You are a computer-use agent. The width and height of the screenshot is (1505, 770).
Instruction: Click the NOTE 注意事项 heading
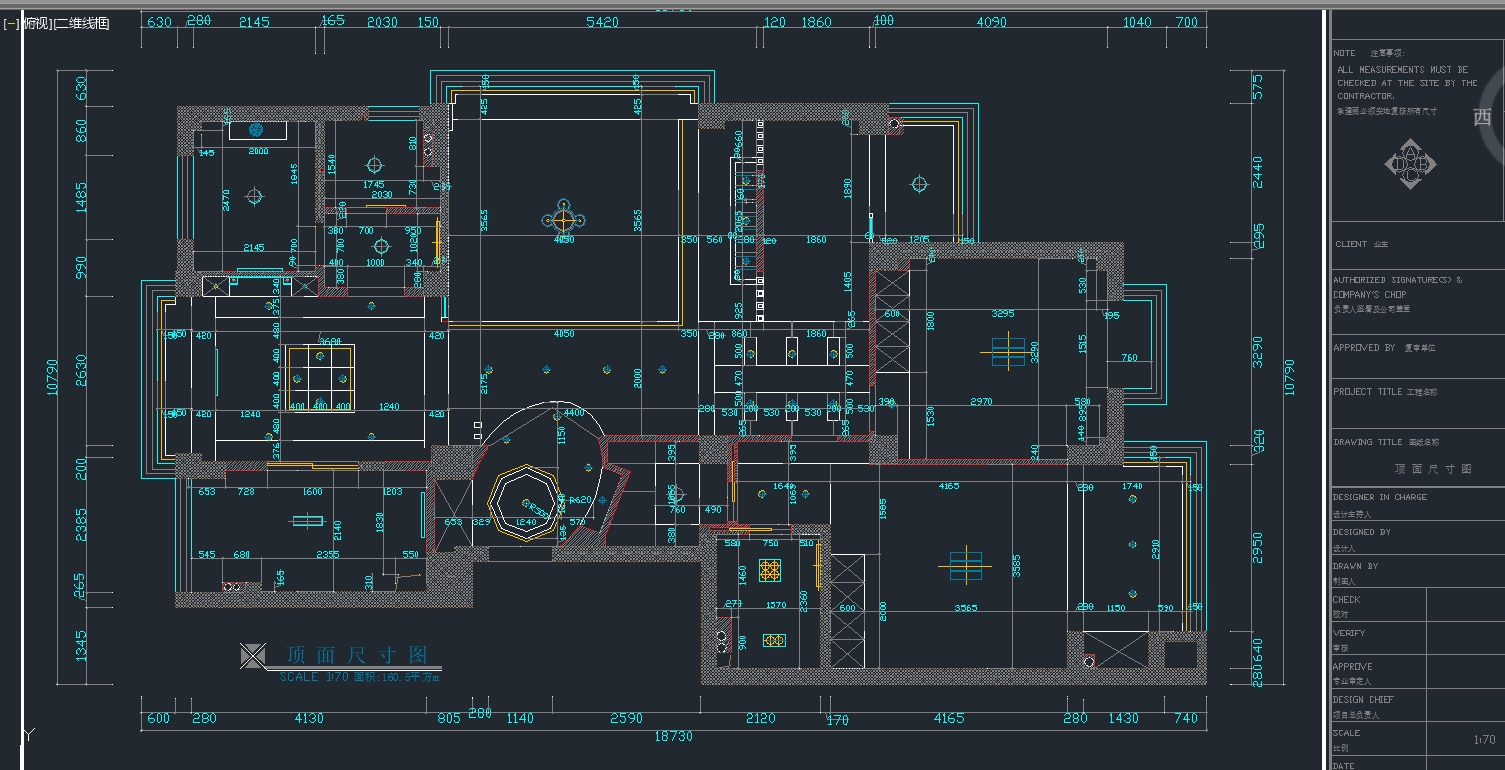1369,53
